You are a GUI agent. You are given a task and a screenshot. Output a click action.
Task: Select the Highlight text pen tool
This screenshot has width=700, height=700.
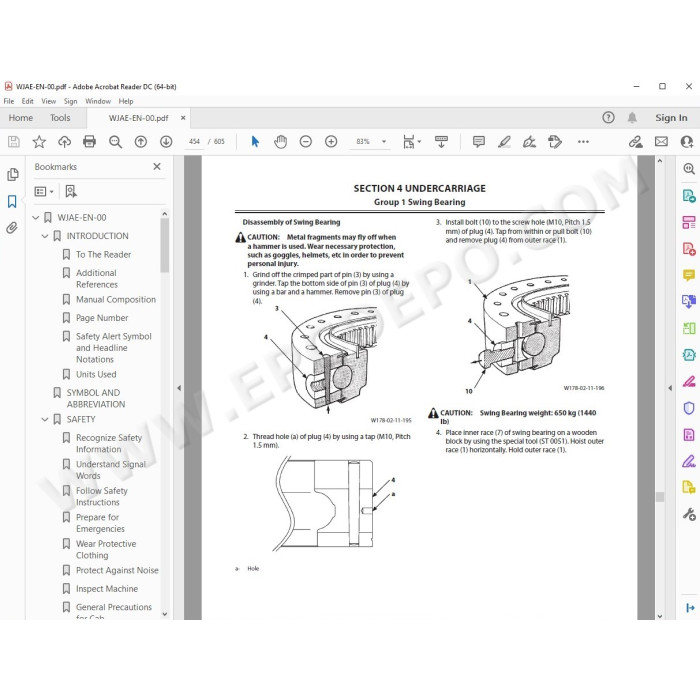504,142
